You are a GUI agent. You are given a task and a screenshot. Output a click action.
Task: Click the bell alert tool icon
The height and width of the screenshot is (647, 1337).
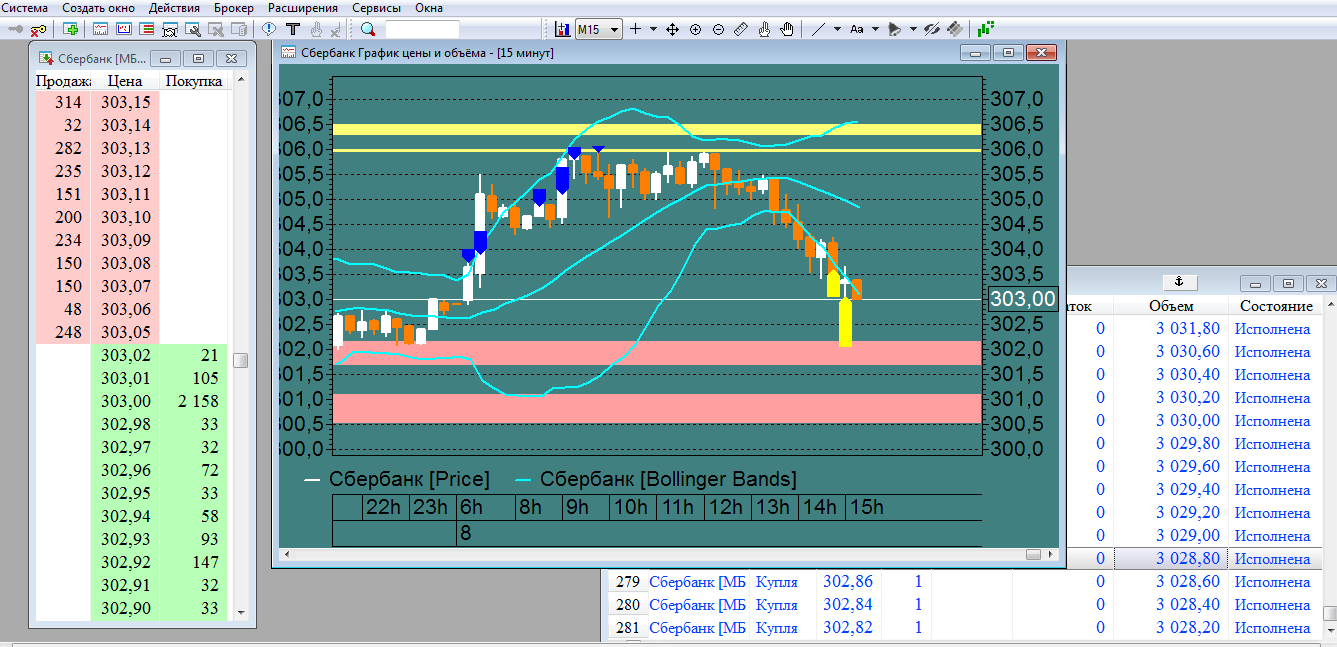[x=894, y=29]
